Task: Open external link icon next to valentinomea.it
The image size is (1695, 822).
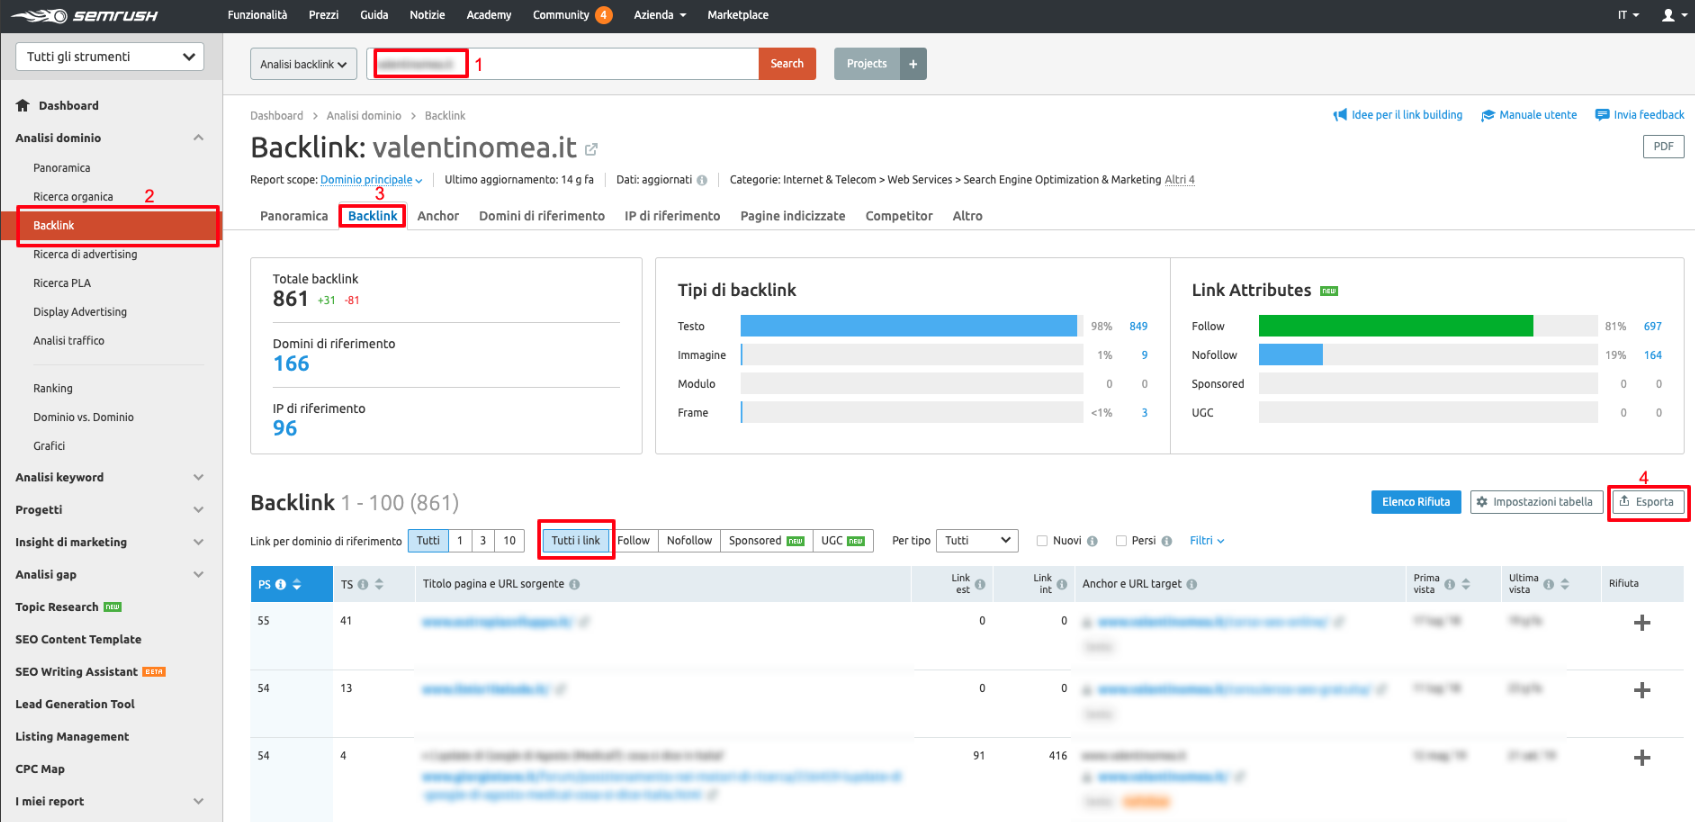Action: (x=591, y=149)
